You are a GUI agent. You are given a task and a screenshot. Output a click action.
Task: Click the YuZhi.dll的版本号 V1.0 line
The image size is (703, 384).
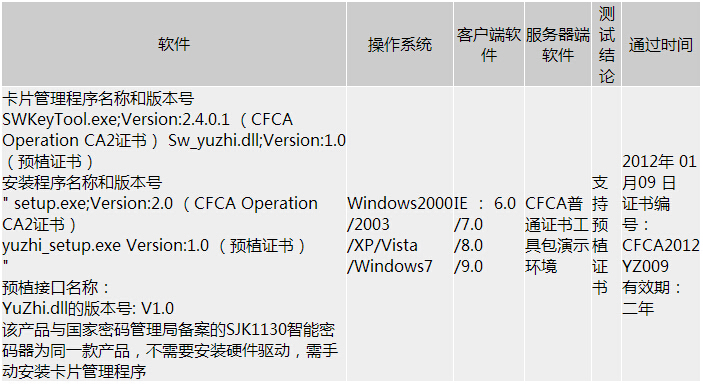(x=88, y=308)
